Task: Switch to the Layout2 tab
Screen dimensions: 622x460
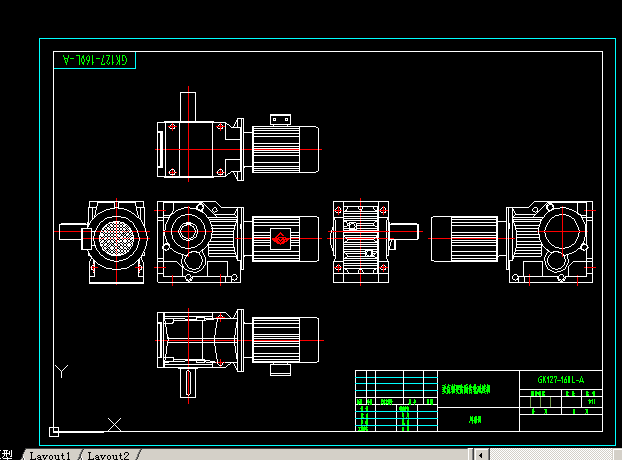Action: pos(109,455)
